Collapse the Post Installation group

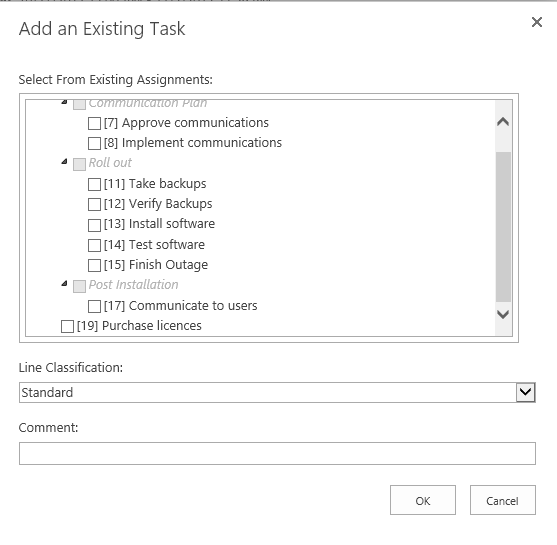click(64, 284)
